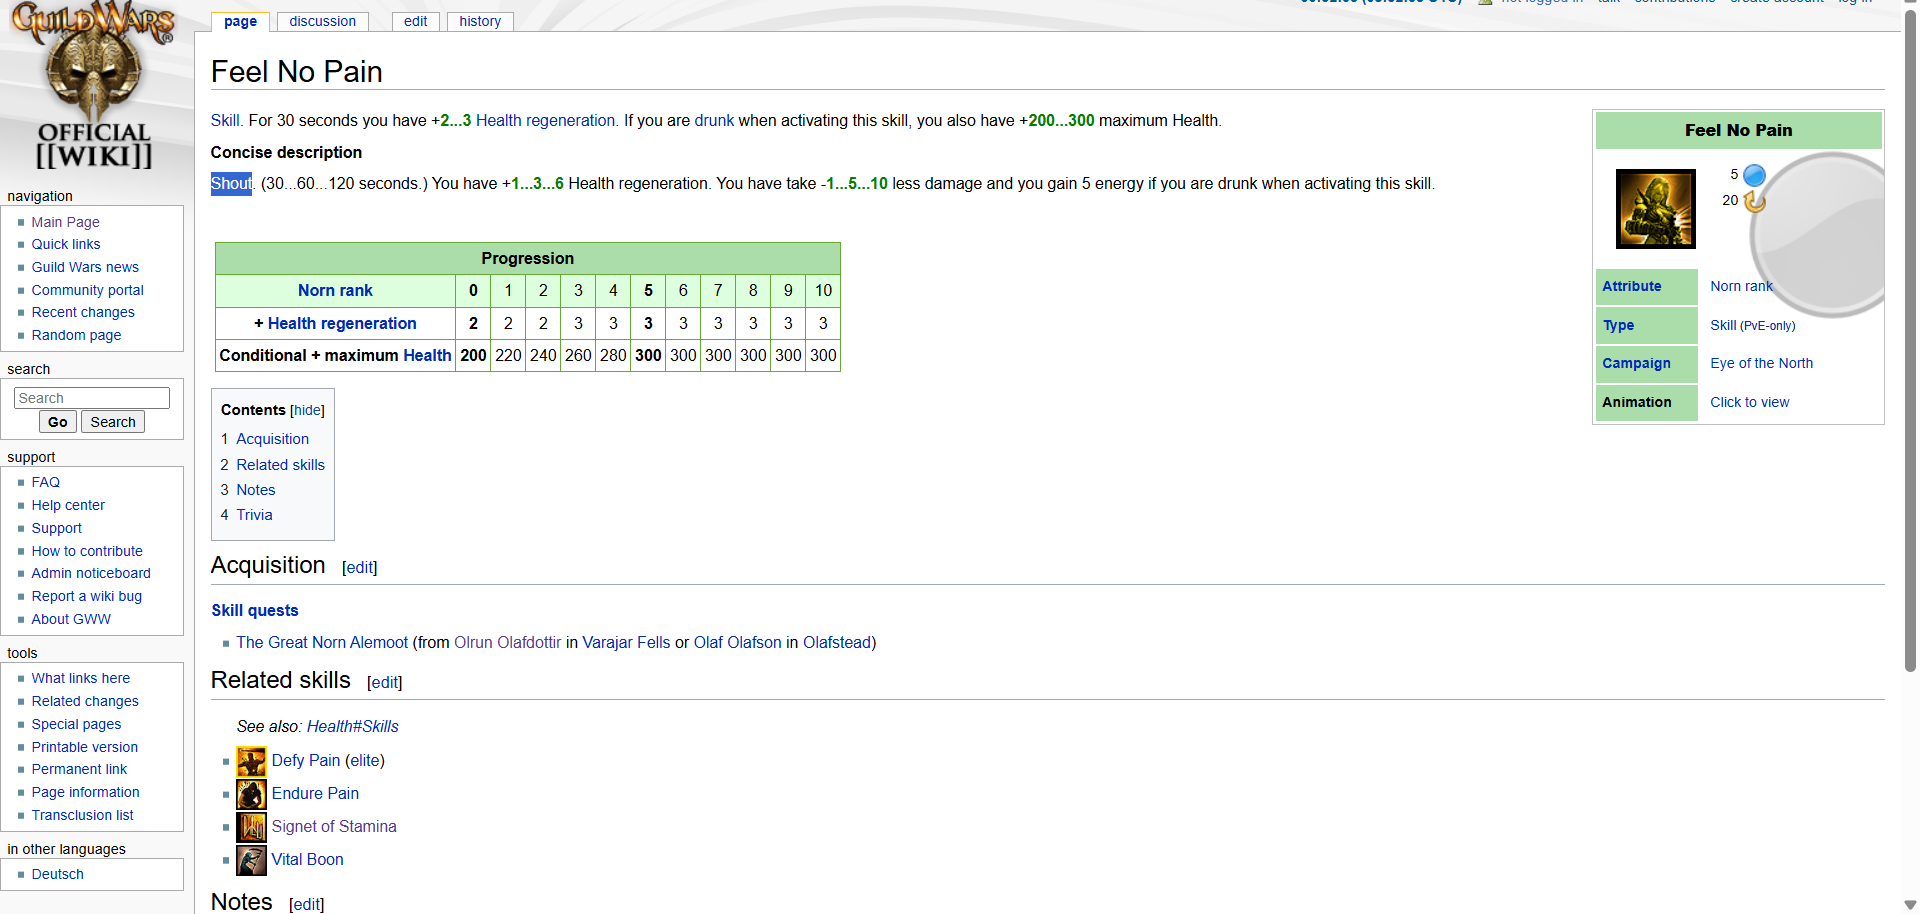Hide the Contents table
The width and height of the screenshot is (1920, 914).
(307, 410)
